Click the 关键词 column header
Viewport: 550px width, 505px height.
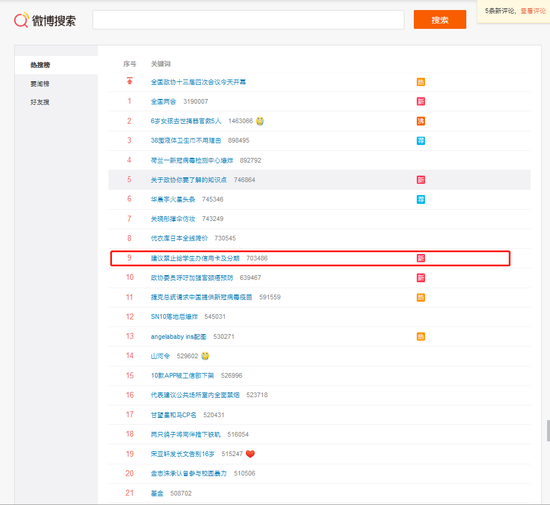click(x=161, y=64)
